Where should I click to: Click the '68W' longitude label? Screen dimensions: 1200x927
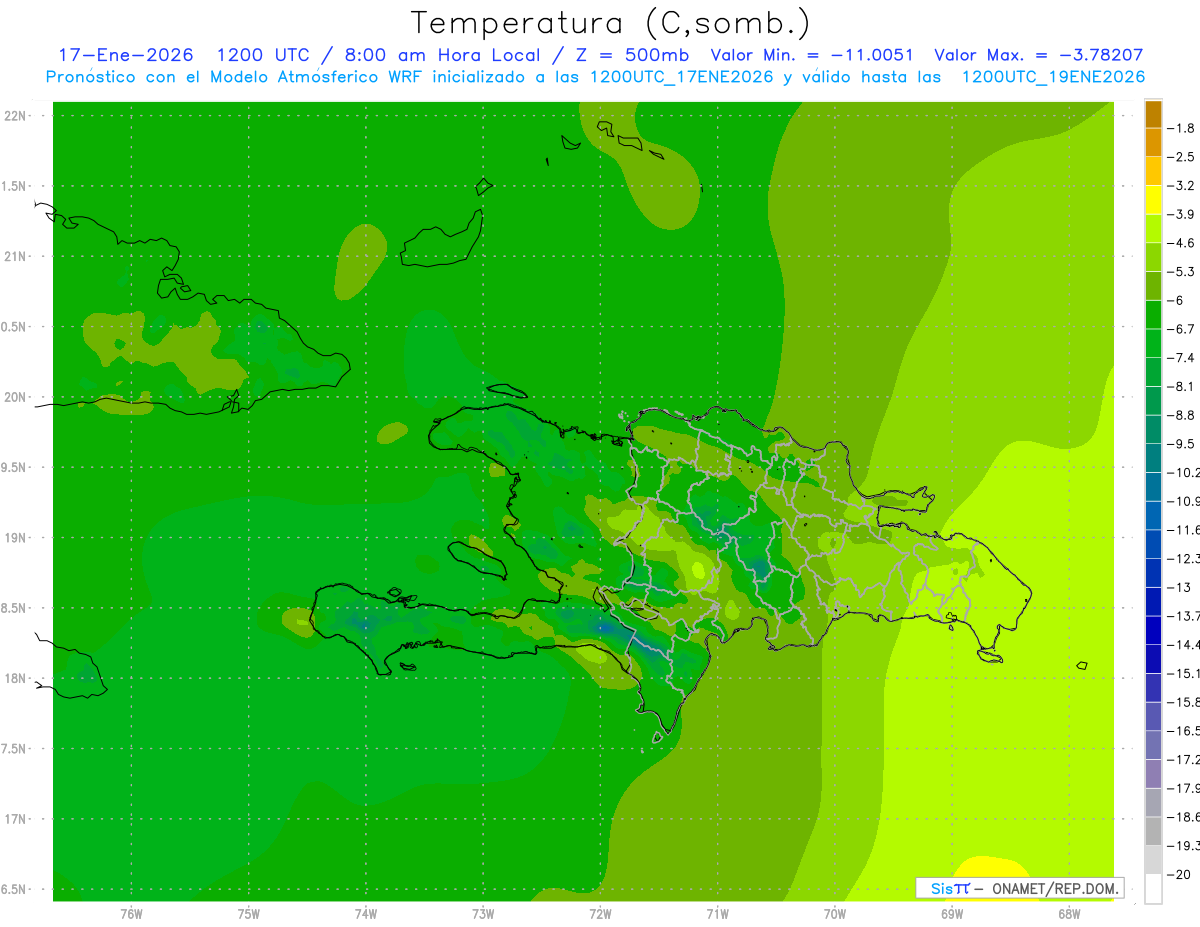tap(1069, 914)
